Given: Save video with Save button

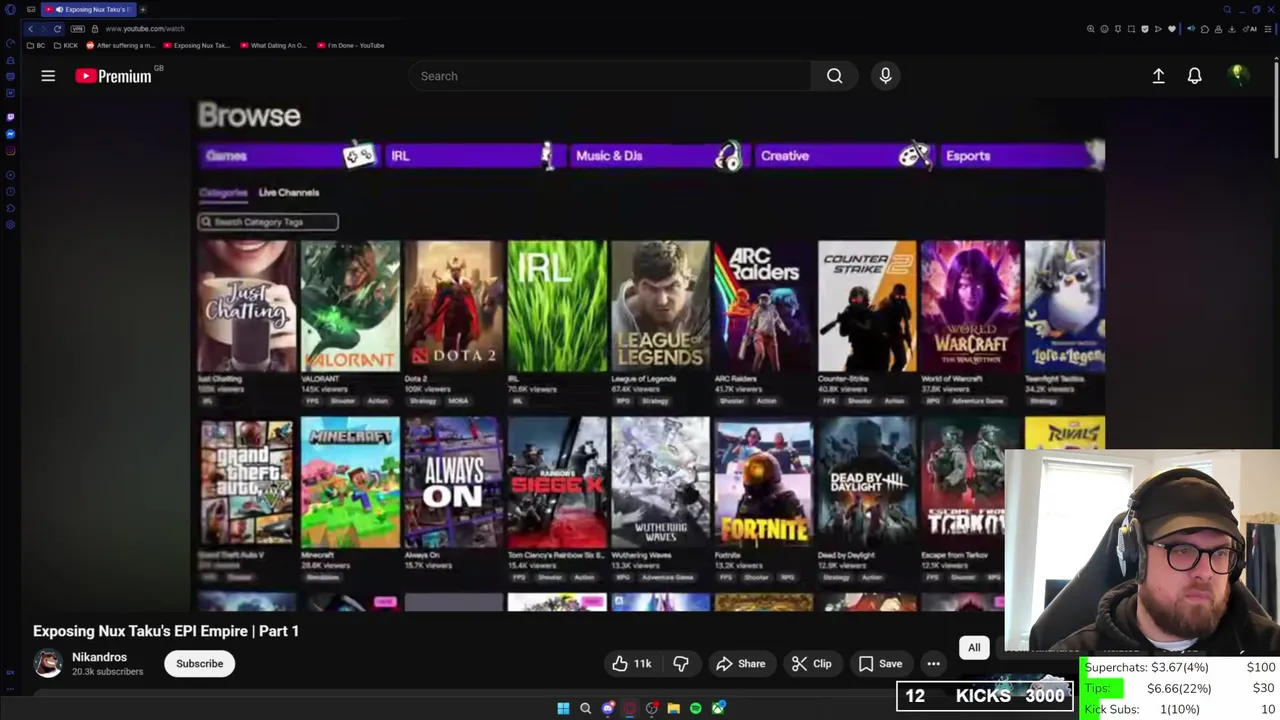Looking at the screenshot, I should pos(880,664).
